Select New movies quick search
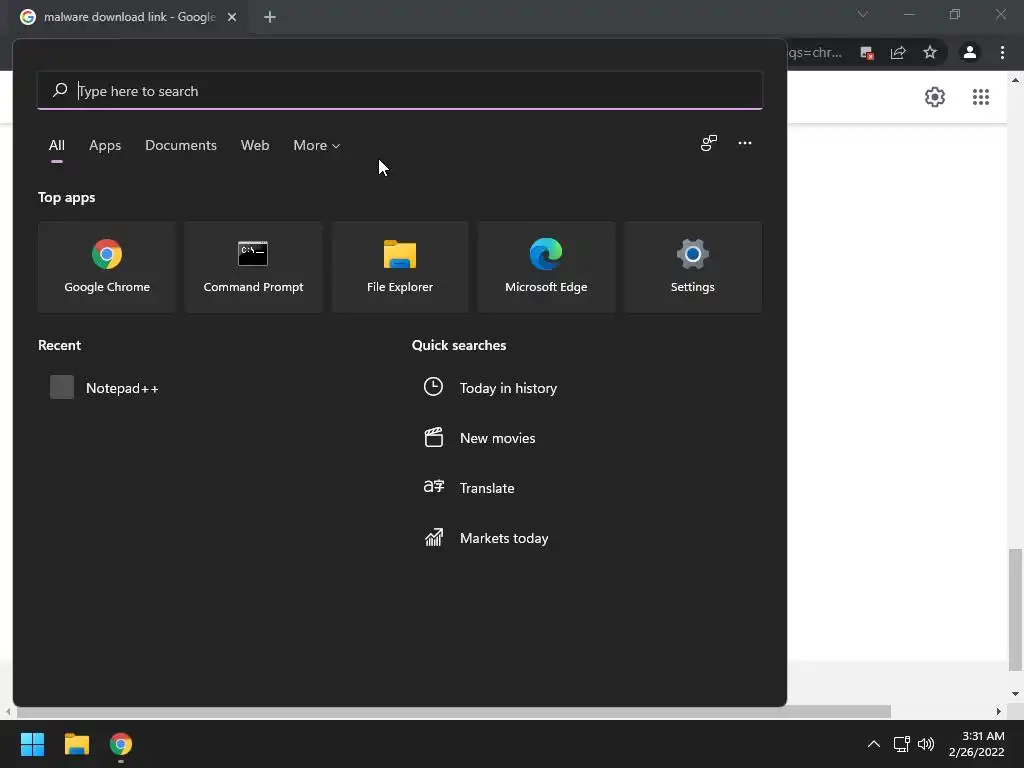1024x768 pixels. [x=479, y=438]
